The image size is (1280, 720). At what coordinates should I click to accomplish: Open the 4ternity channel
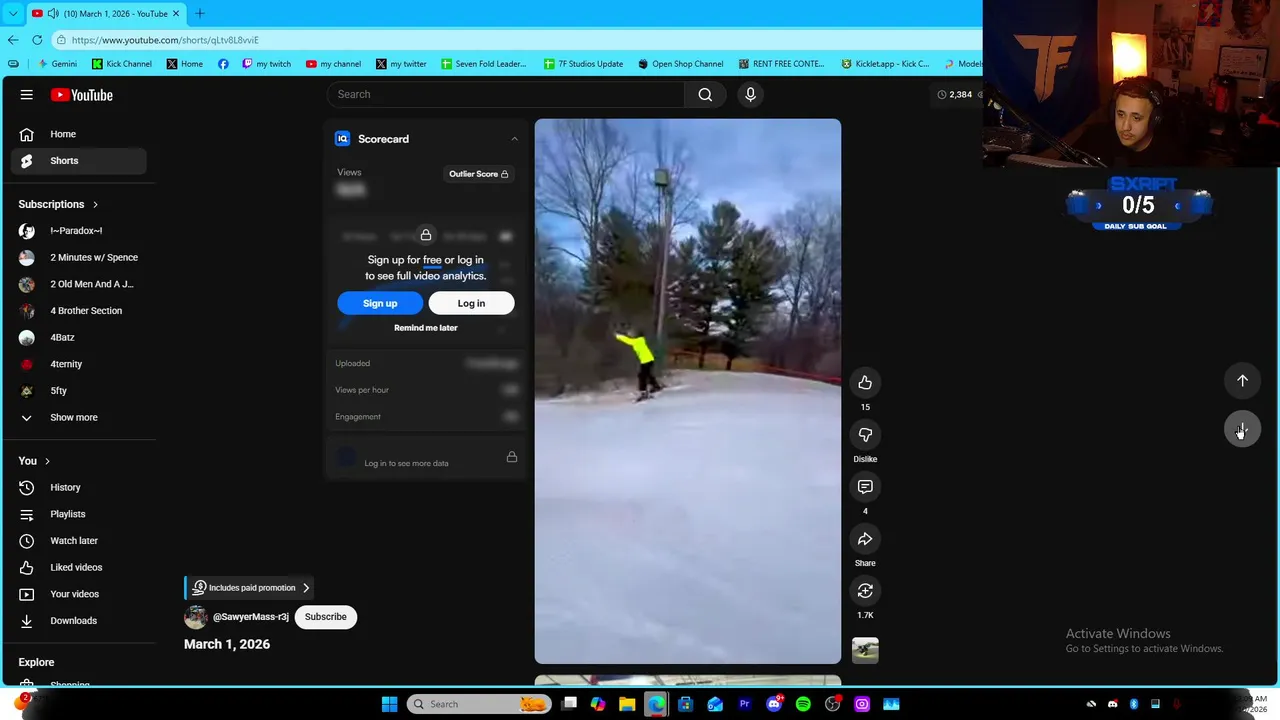coord(78,364)
